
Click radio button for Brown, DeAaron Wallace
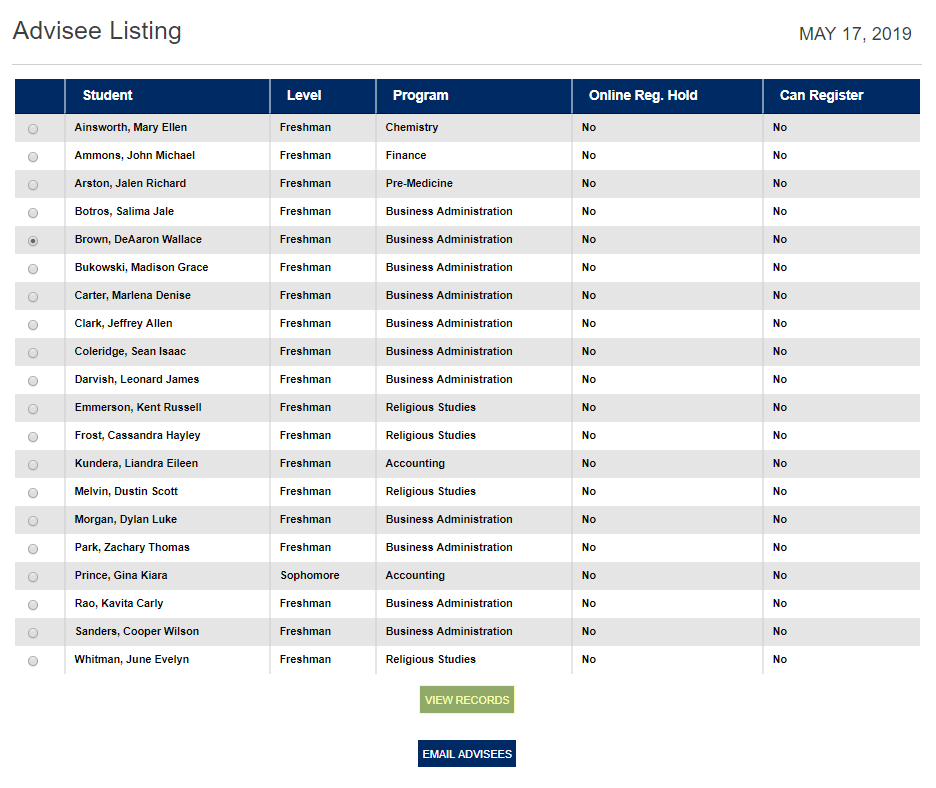(x=33, y=241)
